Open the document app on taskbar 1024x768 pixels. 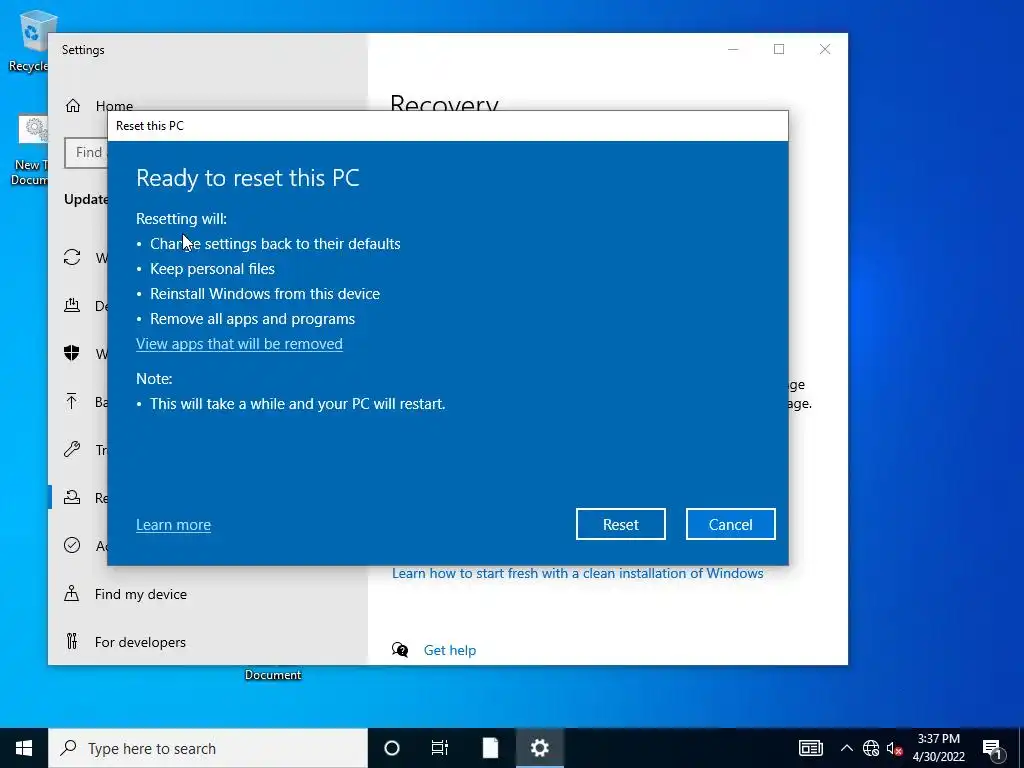point(490,748)
